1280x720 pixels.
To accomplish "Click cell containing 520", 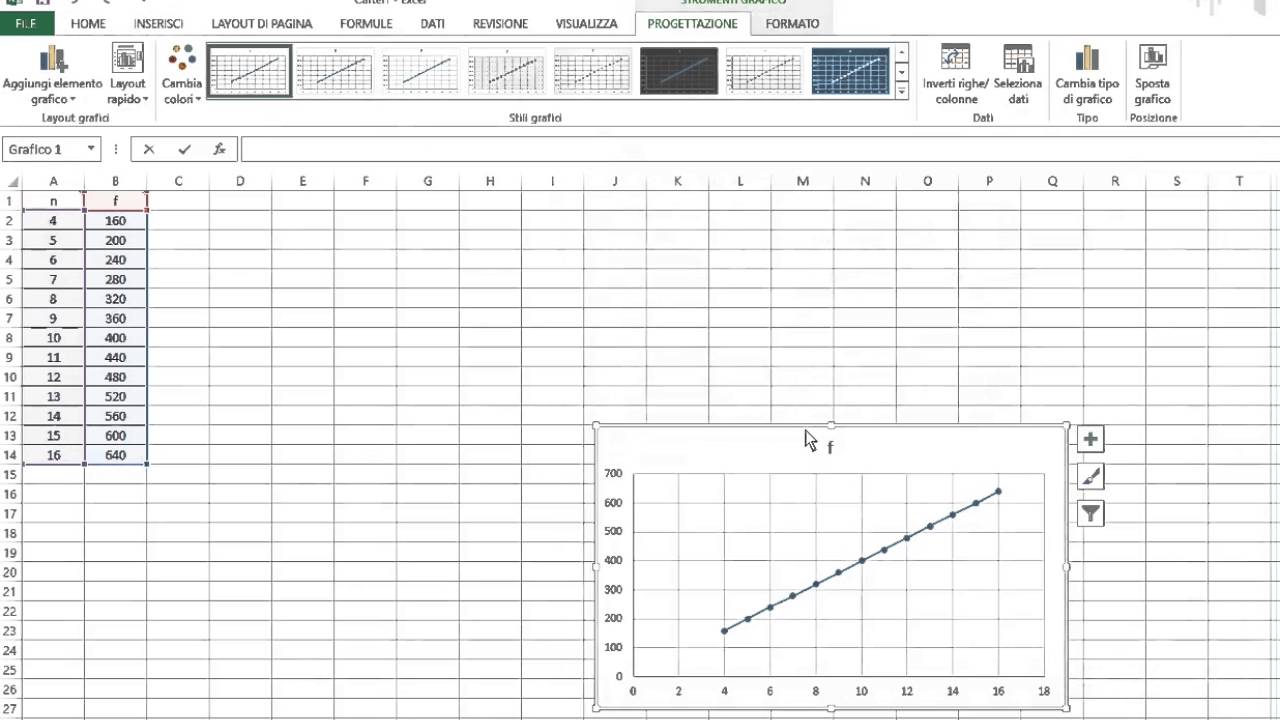I will (115, 396).
